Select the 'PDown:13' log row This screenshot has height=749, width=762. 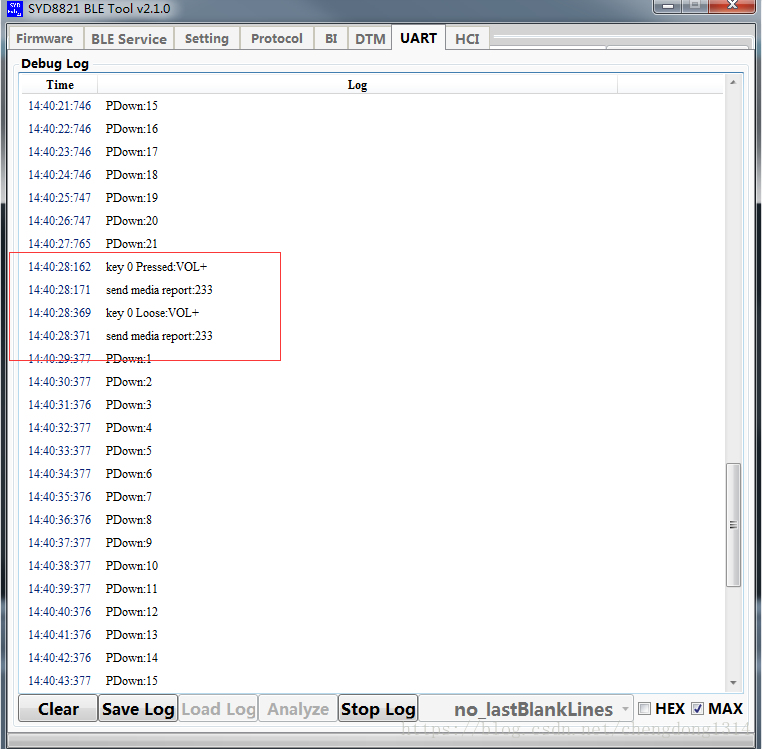pos(372,635)
